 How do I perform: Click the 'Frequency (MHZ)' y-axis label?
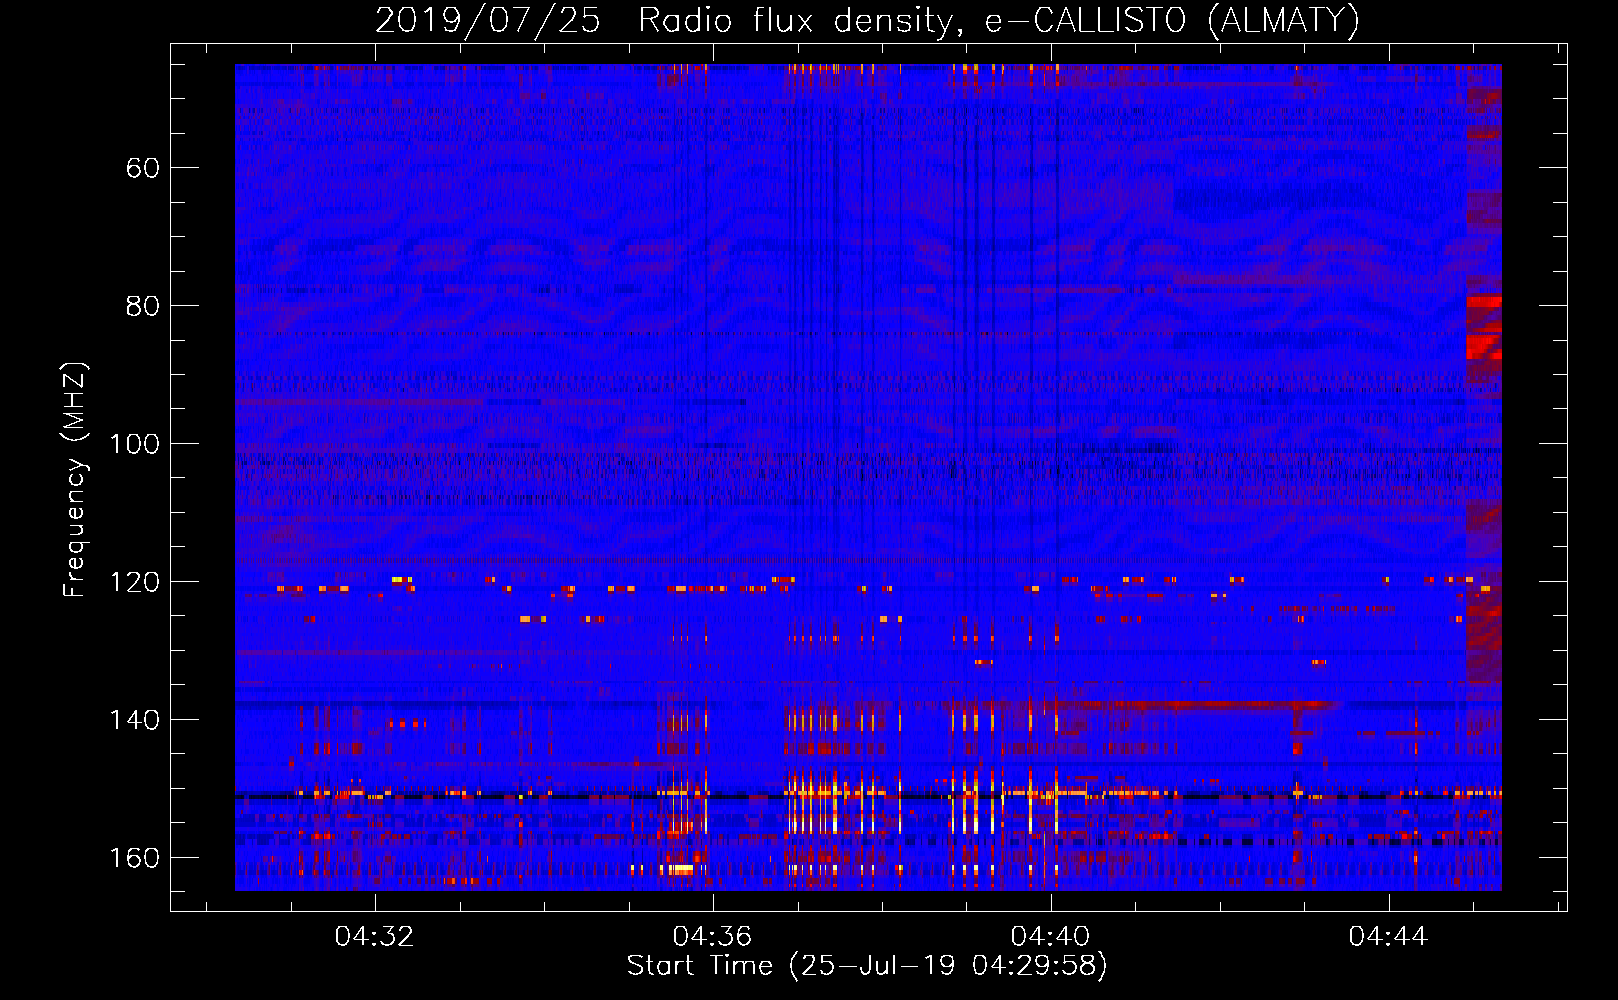75,480
